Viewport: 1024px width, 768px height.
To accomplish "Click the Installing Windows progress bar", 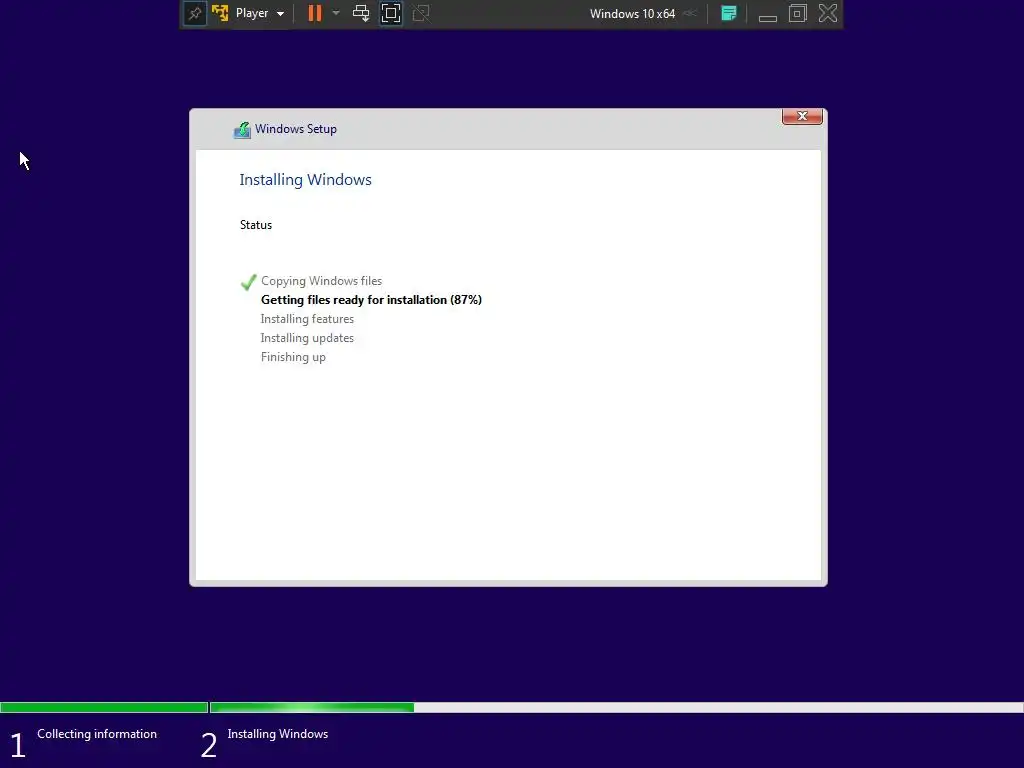I will [616, 707].
